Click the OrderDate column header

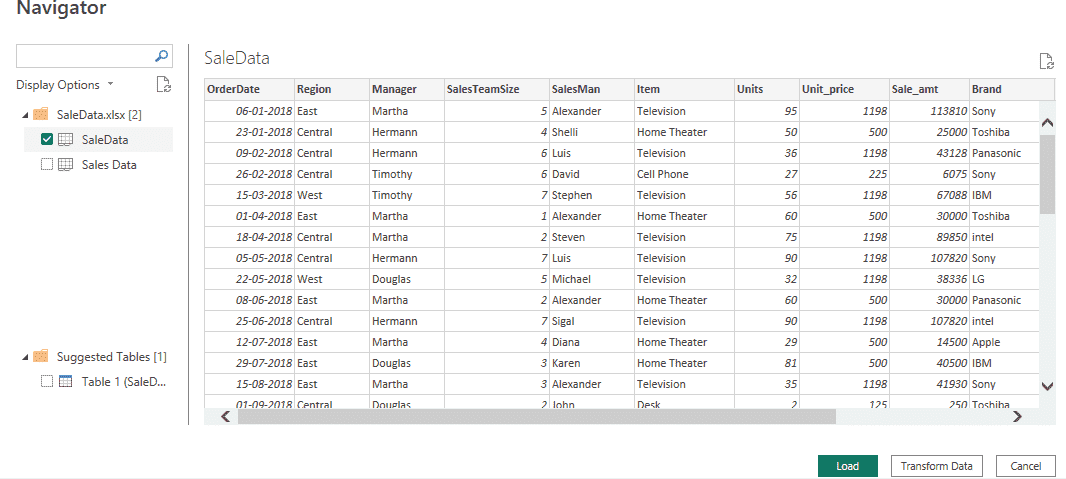pos(248,90)
